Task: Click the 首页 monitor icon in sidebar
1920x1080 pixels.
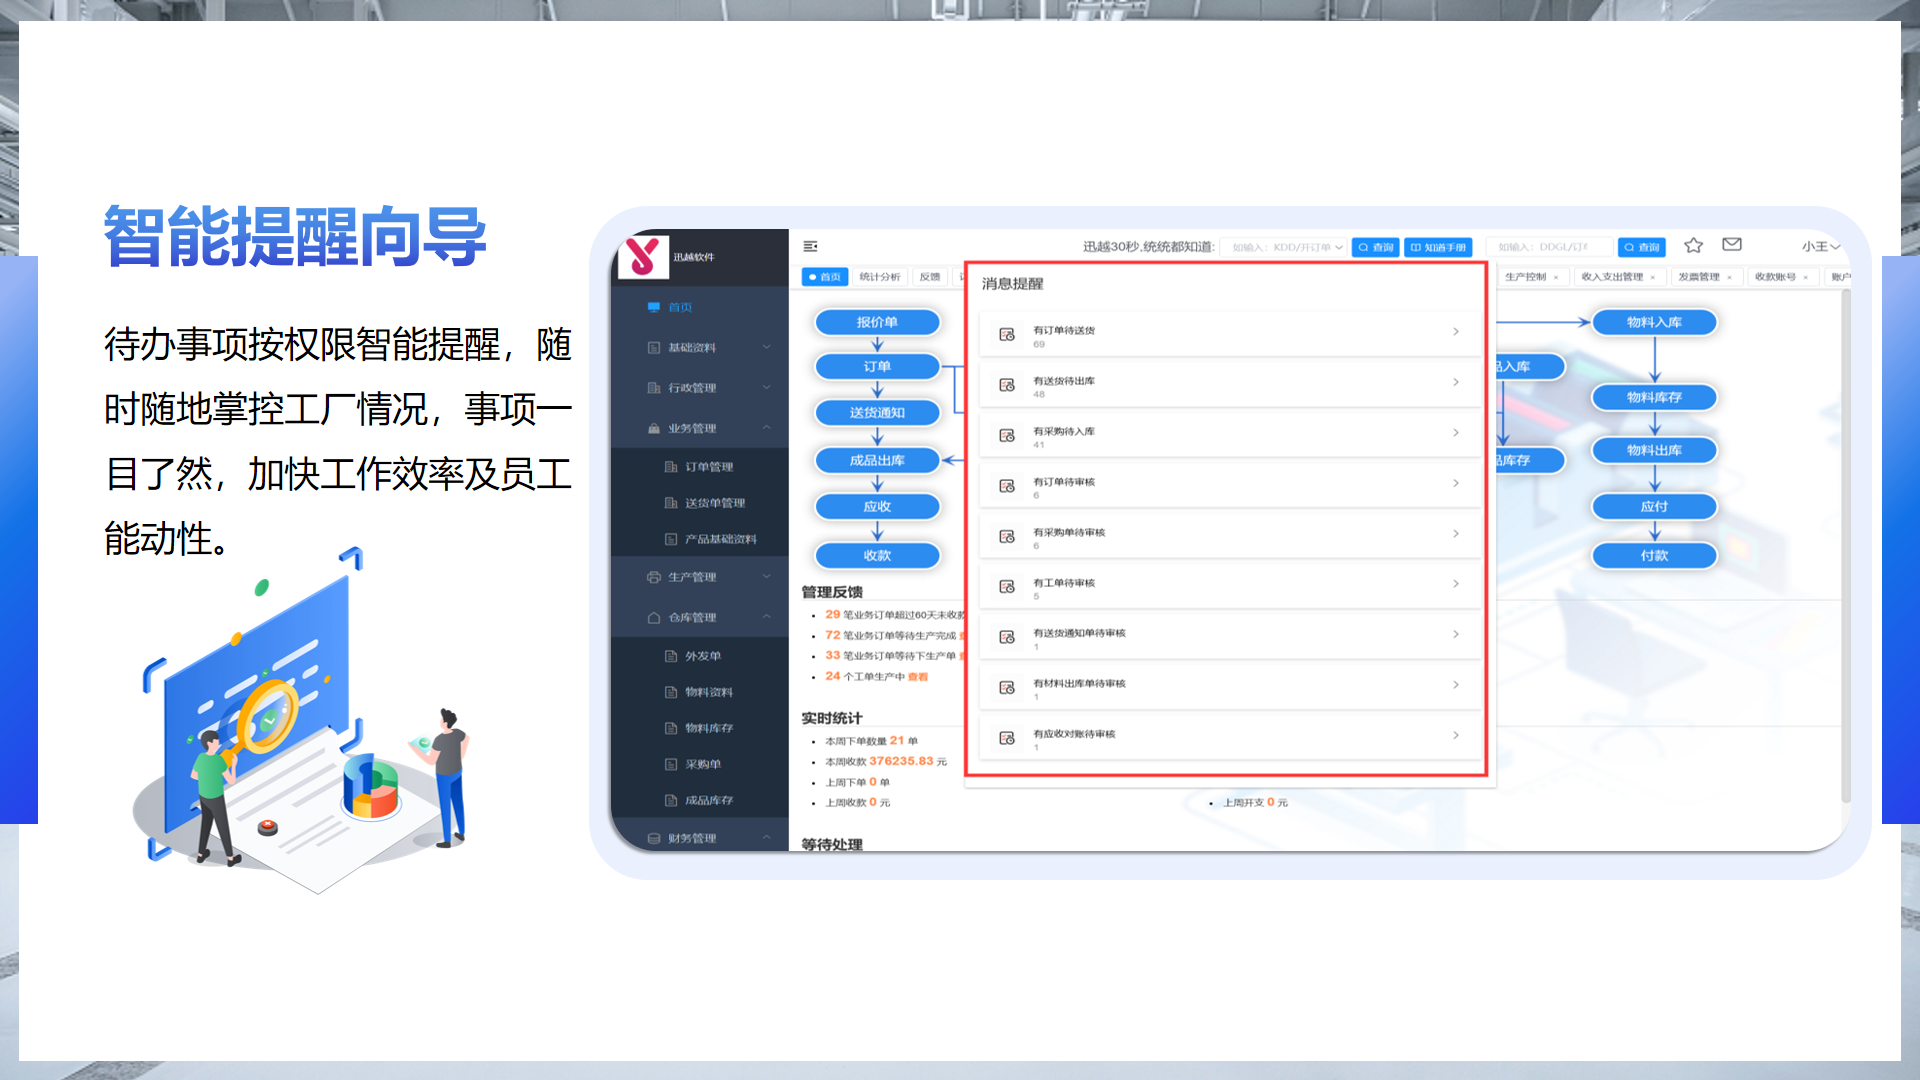Action: pos(653,307)
